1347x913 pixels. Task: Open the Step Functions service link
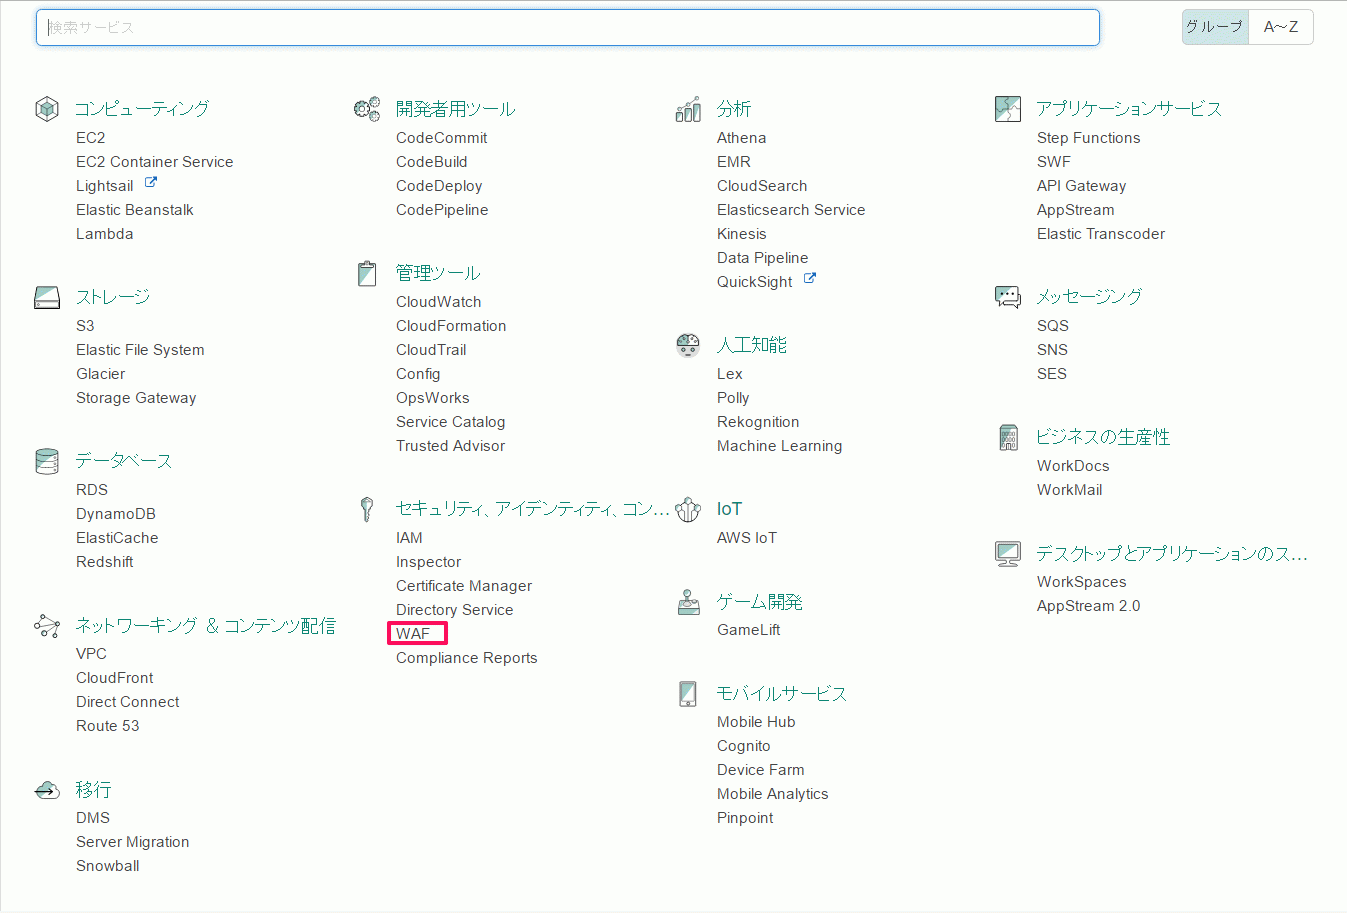click(1088, 138)
